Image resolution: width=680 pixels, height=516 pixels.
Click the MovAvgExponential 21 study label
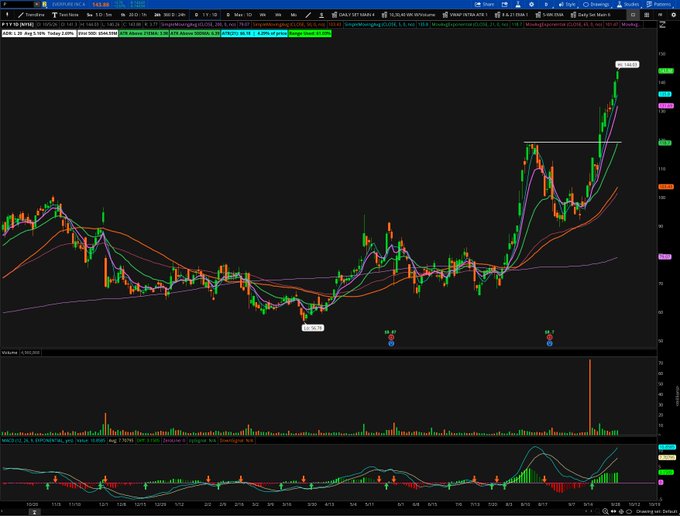[x=471, y=25]
